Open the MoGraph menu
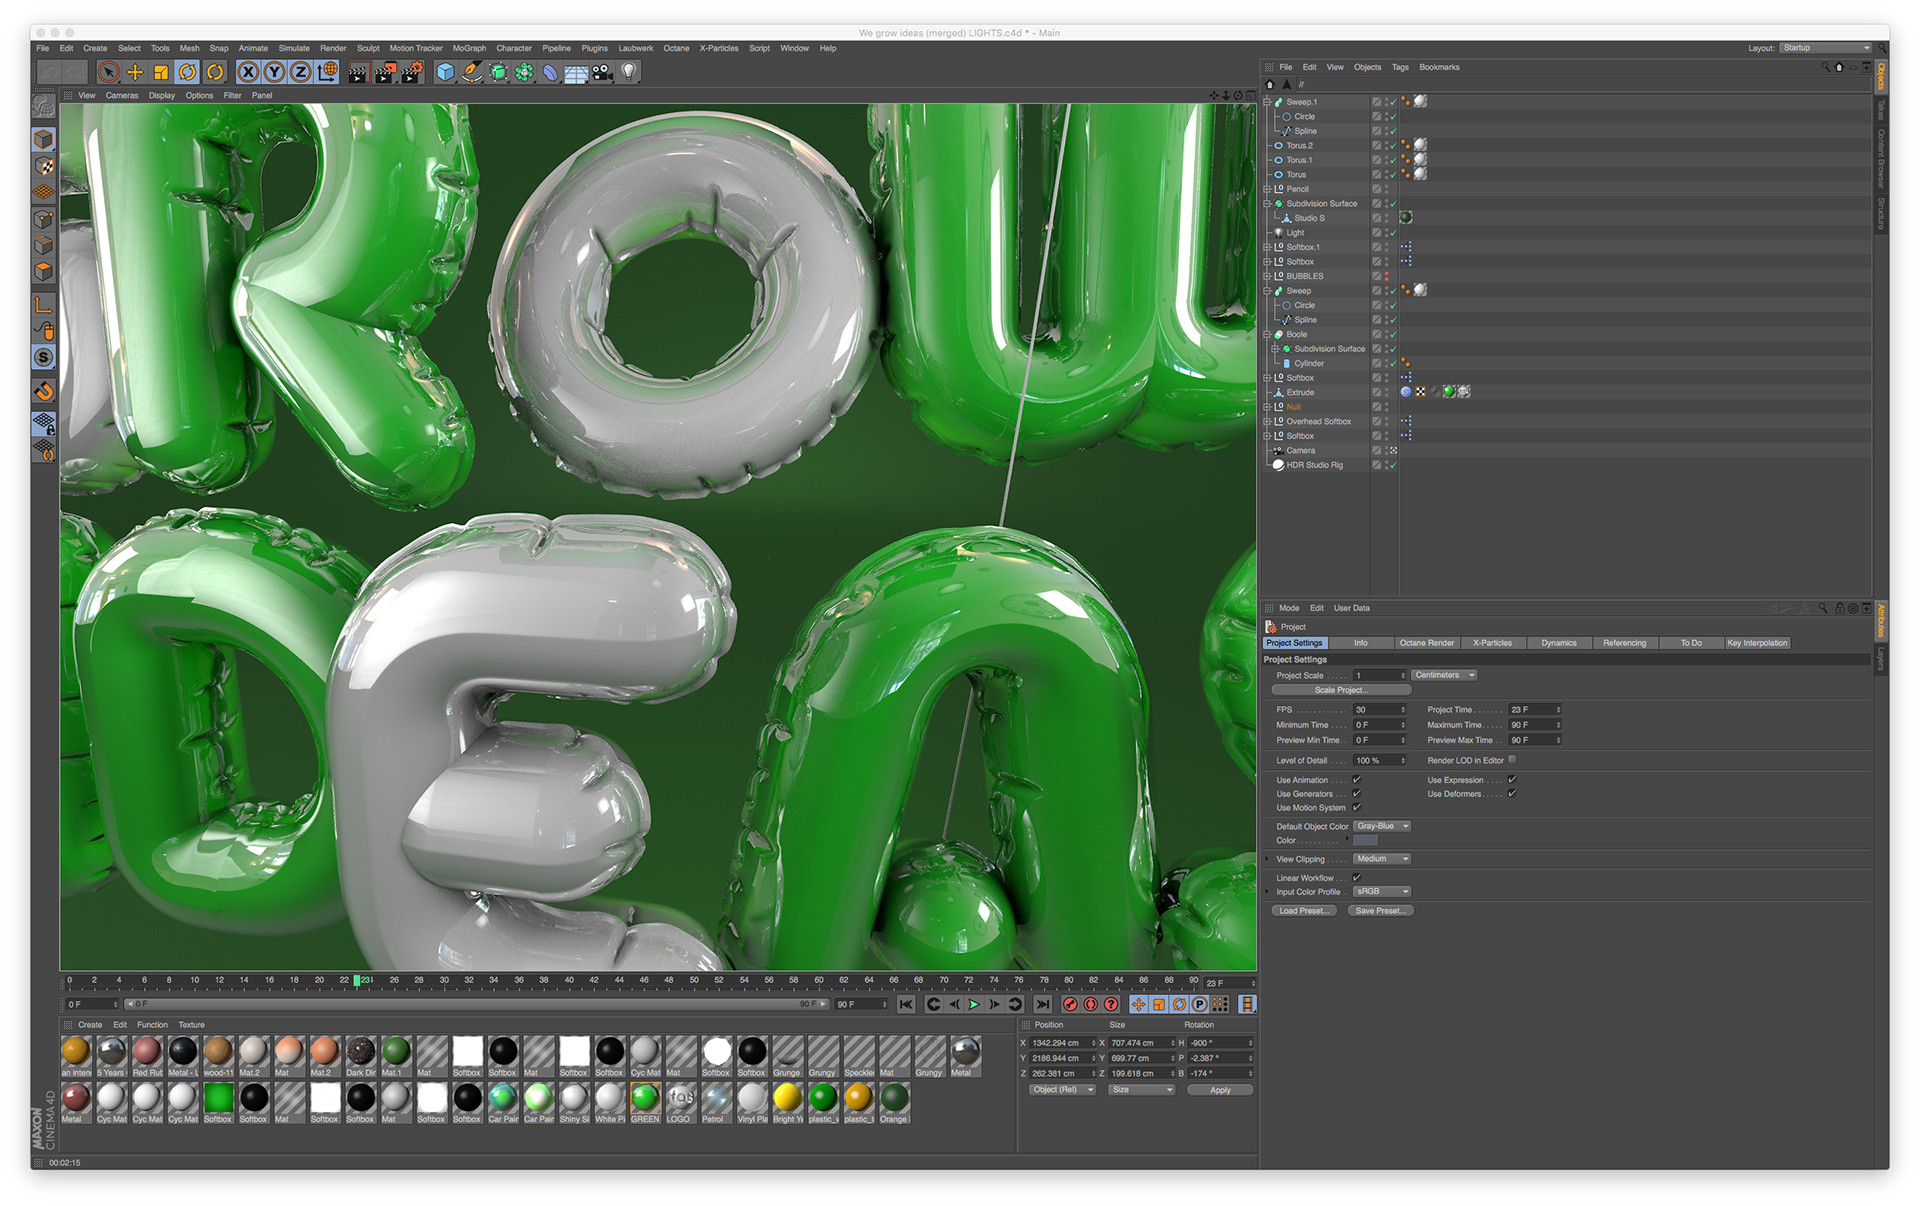Image resolution: width=1920 pixels, height=1206 pixels. [x=468, y=48]
